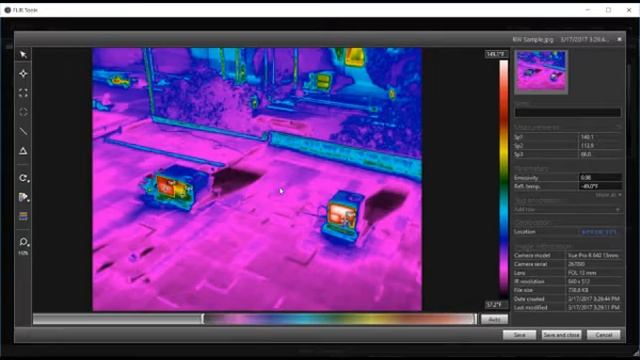Click the Last modified row
Screen dimensions: 640x360
point(568,307)
